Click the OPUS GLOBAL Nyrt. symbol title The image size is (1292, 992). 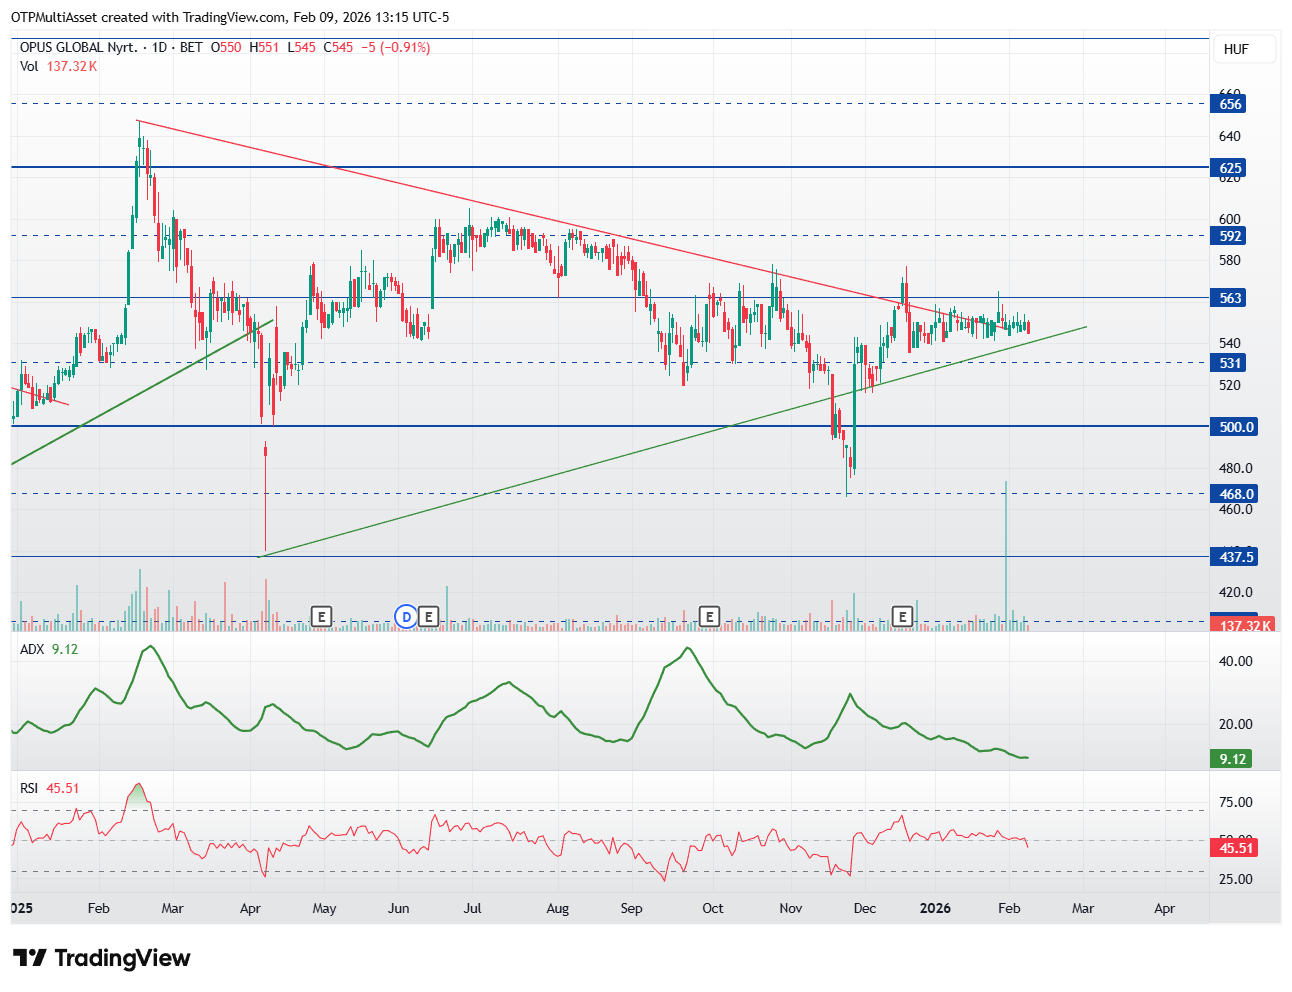tap(78, 47)
